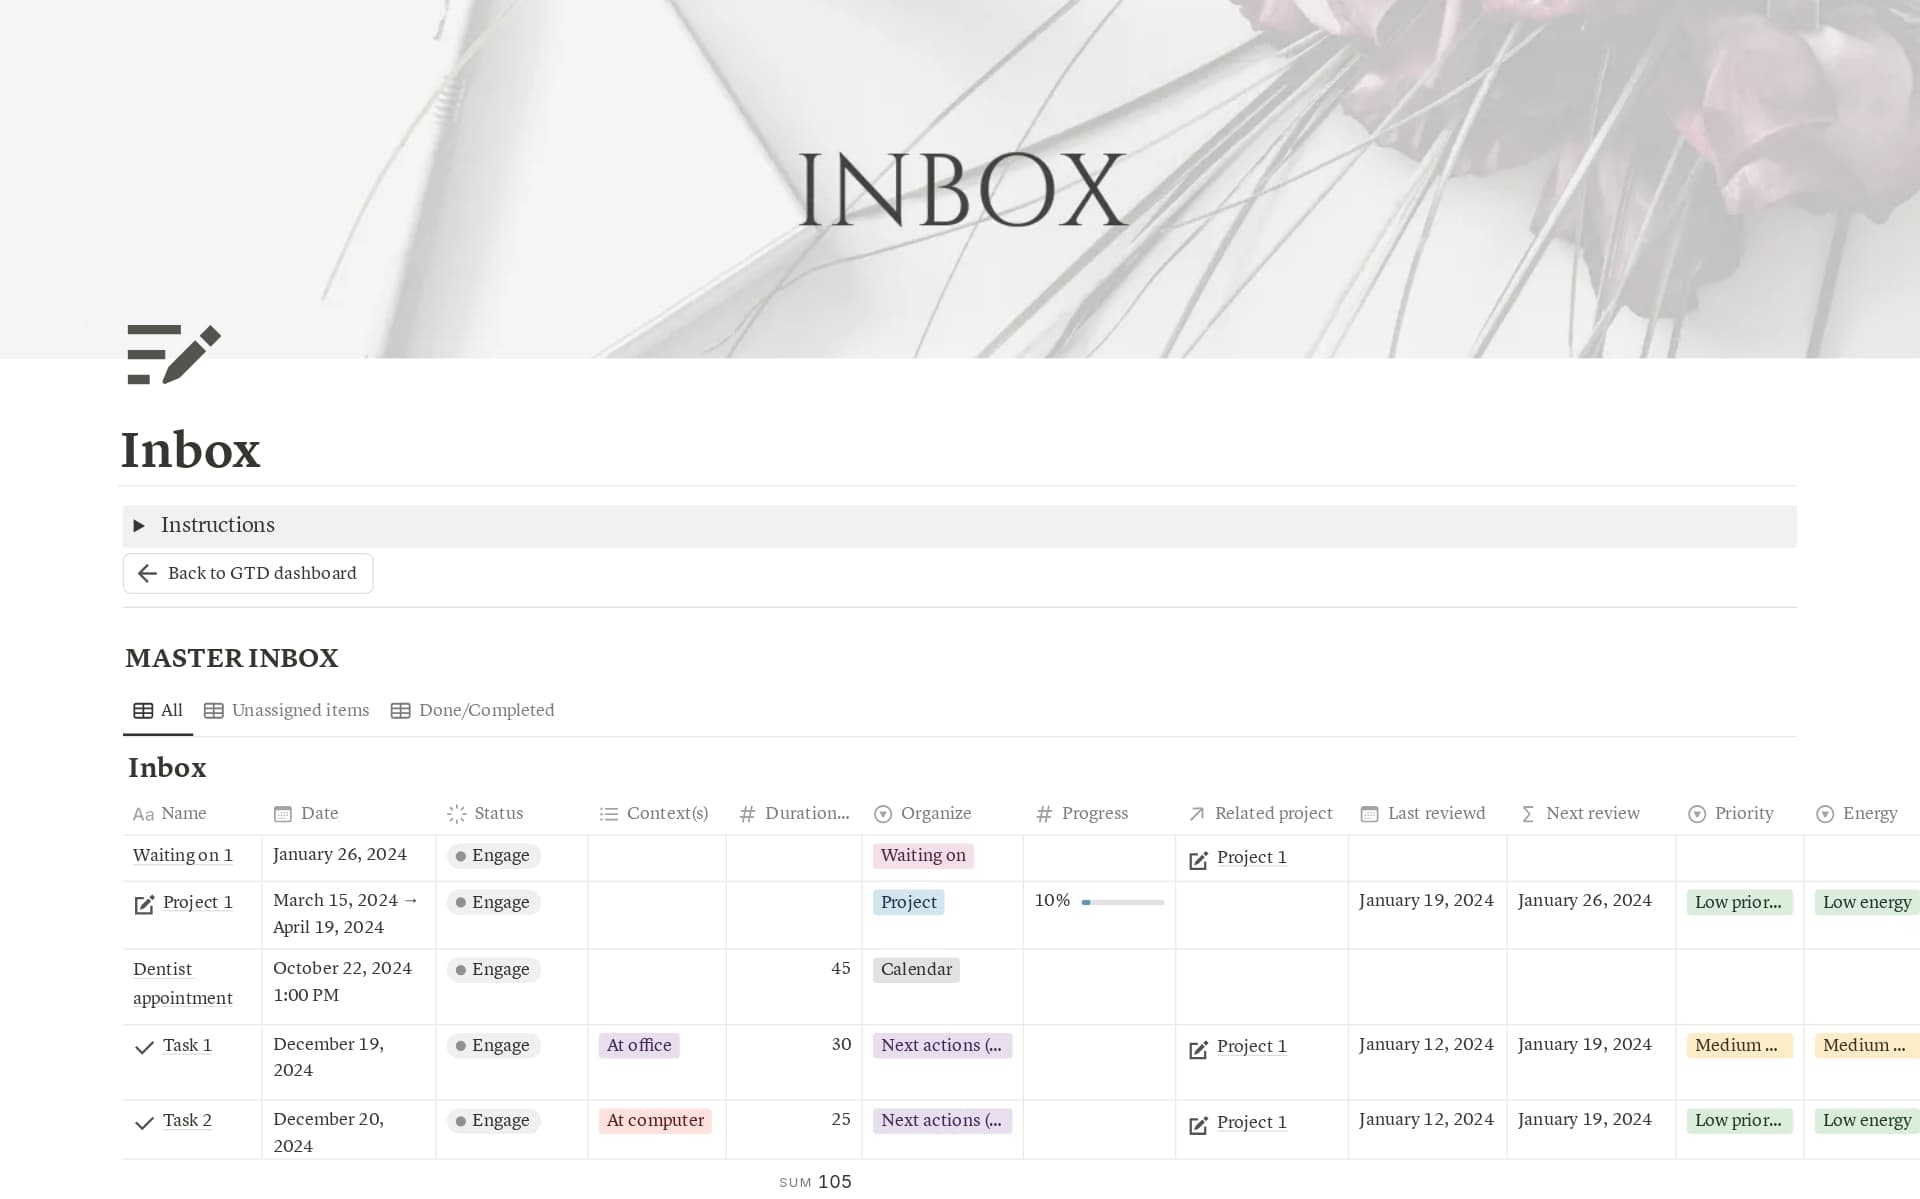Open the All table view tab
Viewport: 1920px width, 1199px height.
pos(158,710)
